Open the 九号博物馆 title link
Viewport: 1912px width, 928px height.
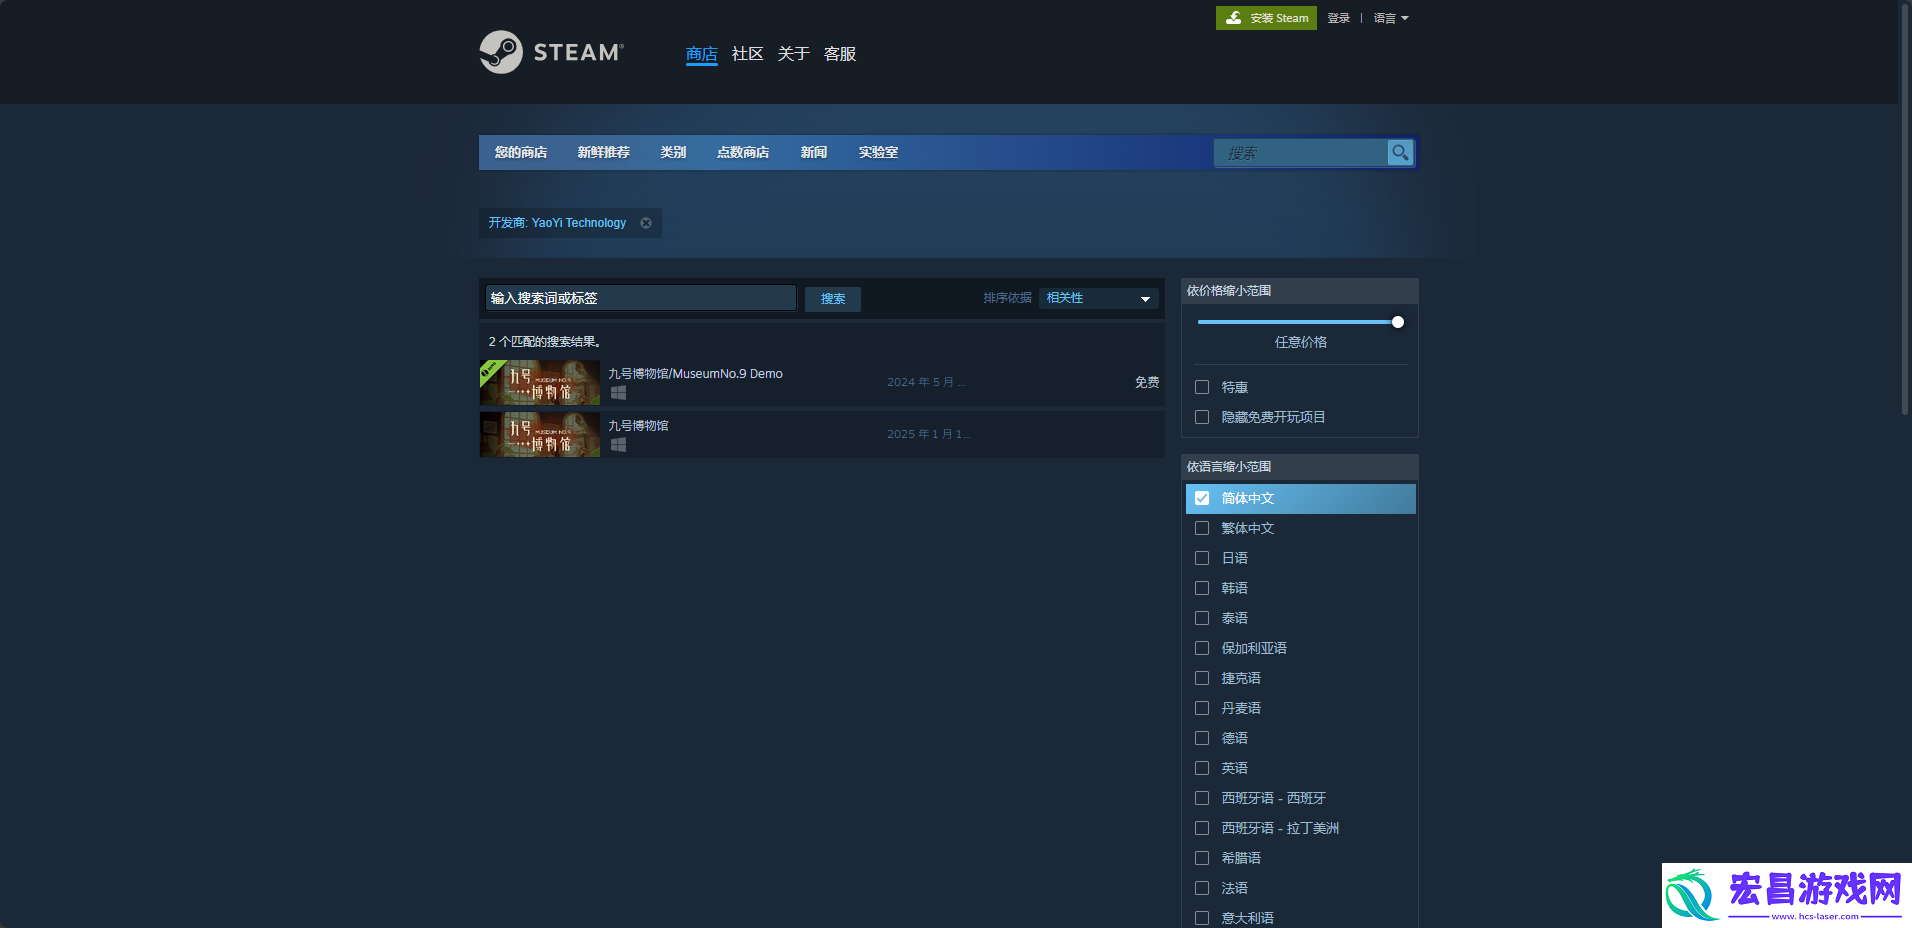[638, 426]
